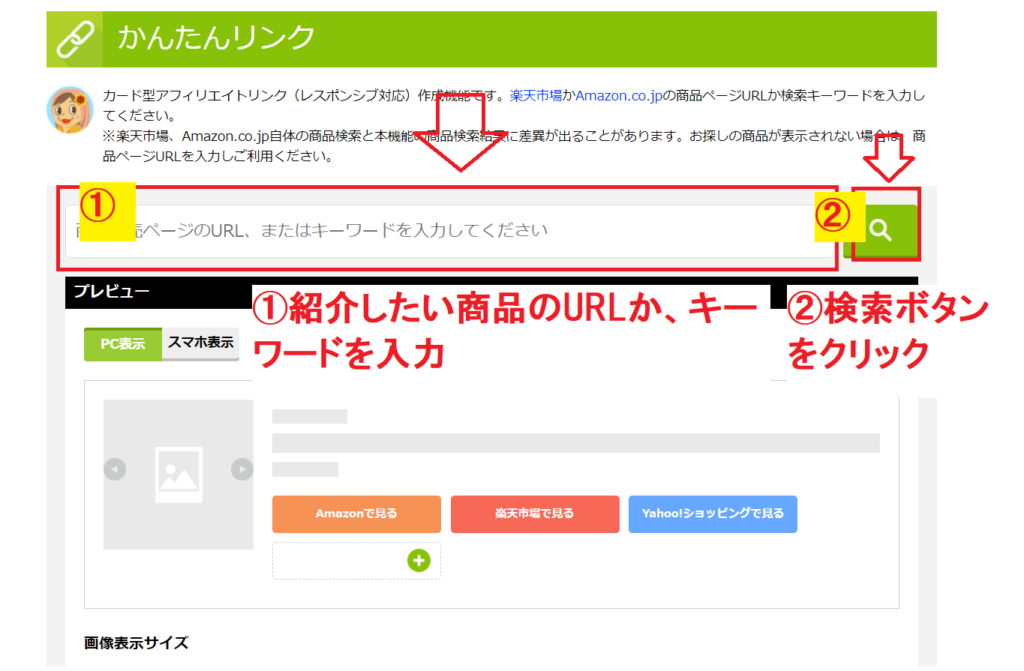Image resolution: width=1024 pixels, height=671 pixels.
Task: Open the 楽天市場 link in the description
Action: coord(541,96)
